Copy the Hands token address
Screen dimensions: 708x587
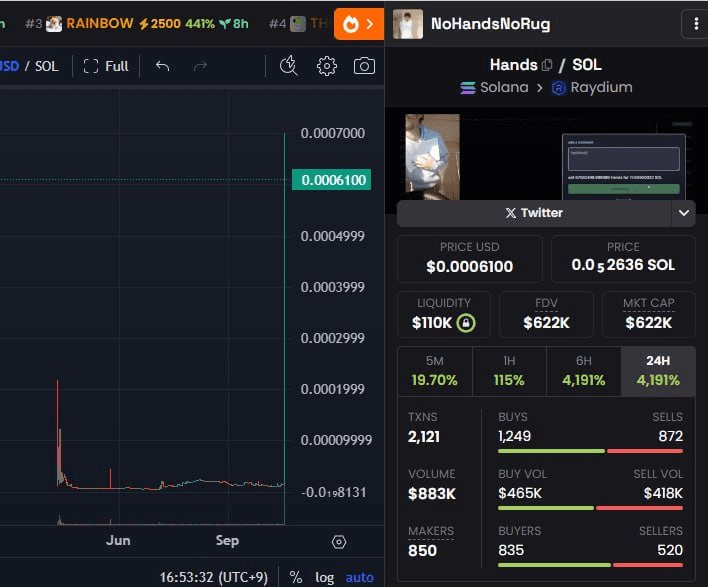click(x=547, y=65)
